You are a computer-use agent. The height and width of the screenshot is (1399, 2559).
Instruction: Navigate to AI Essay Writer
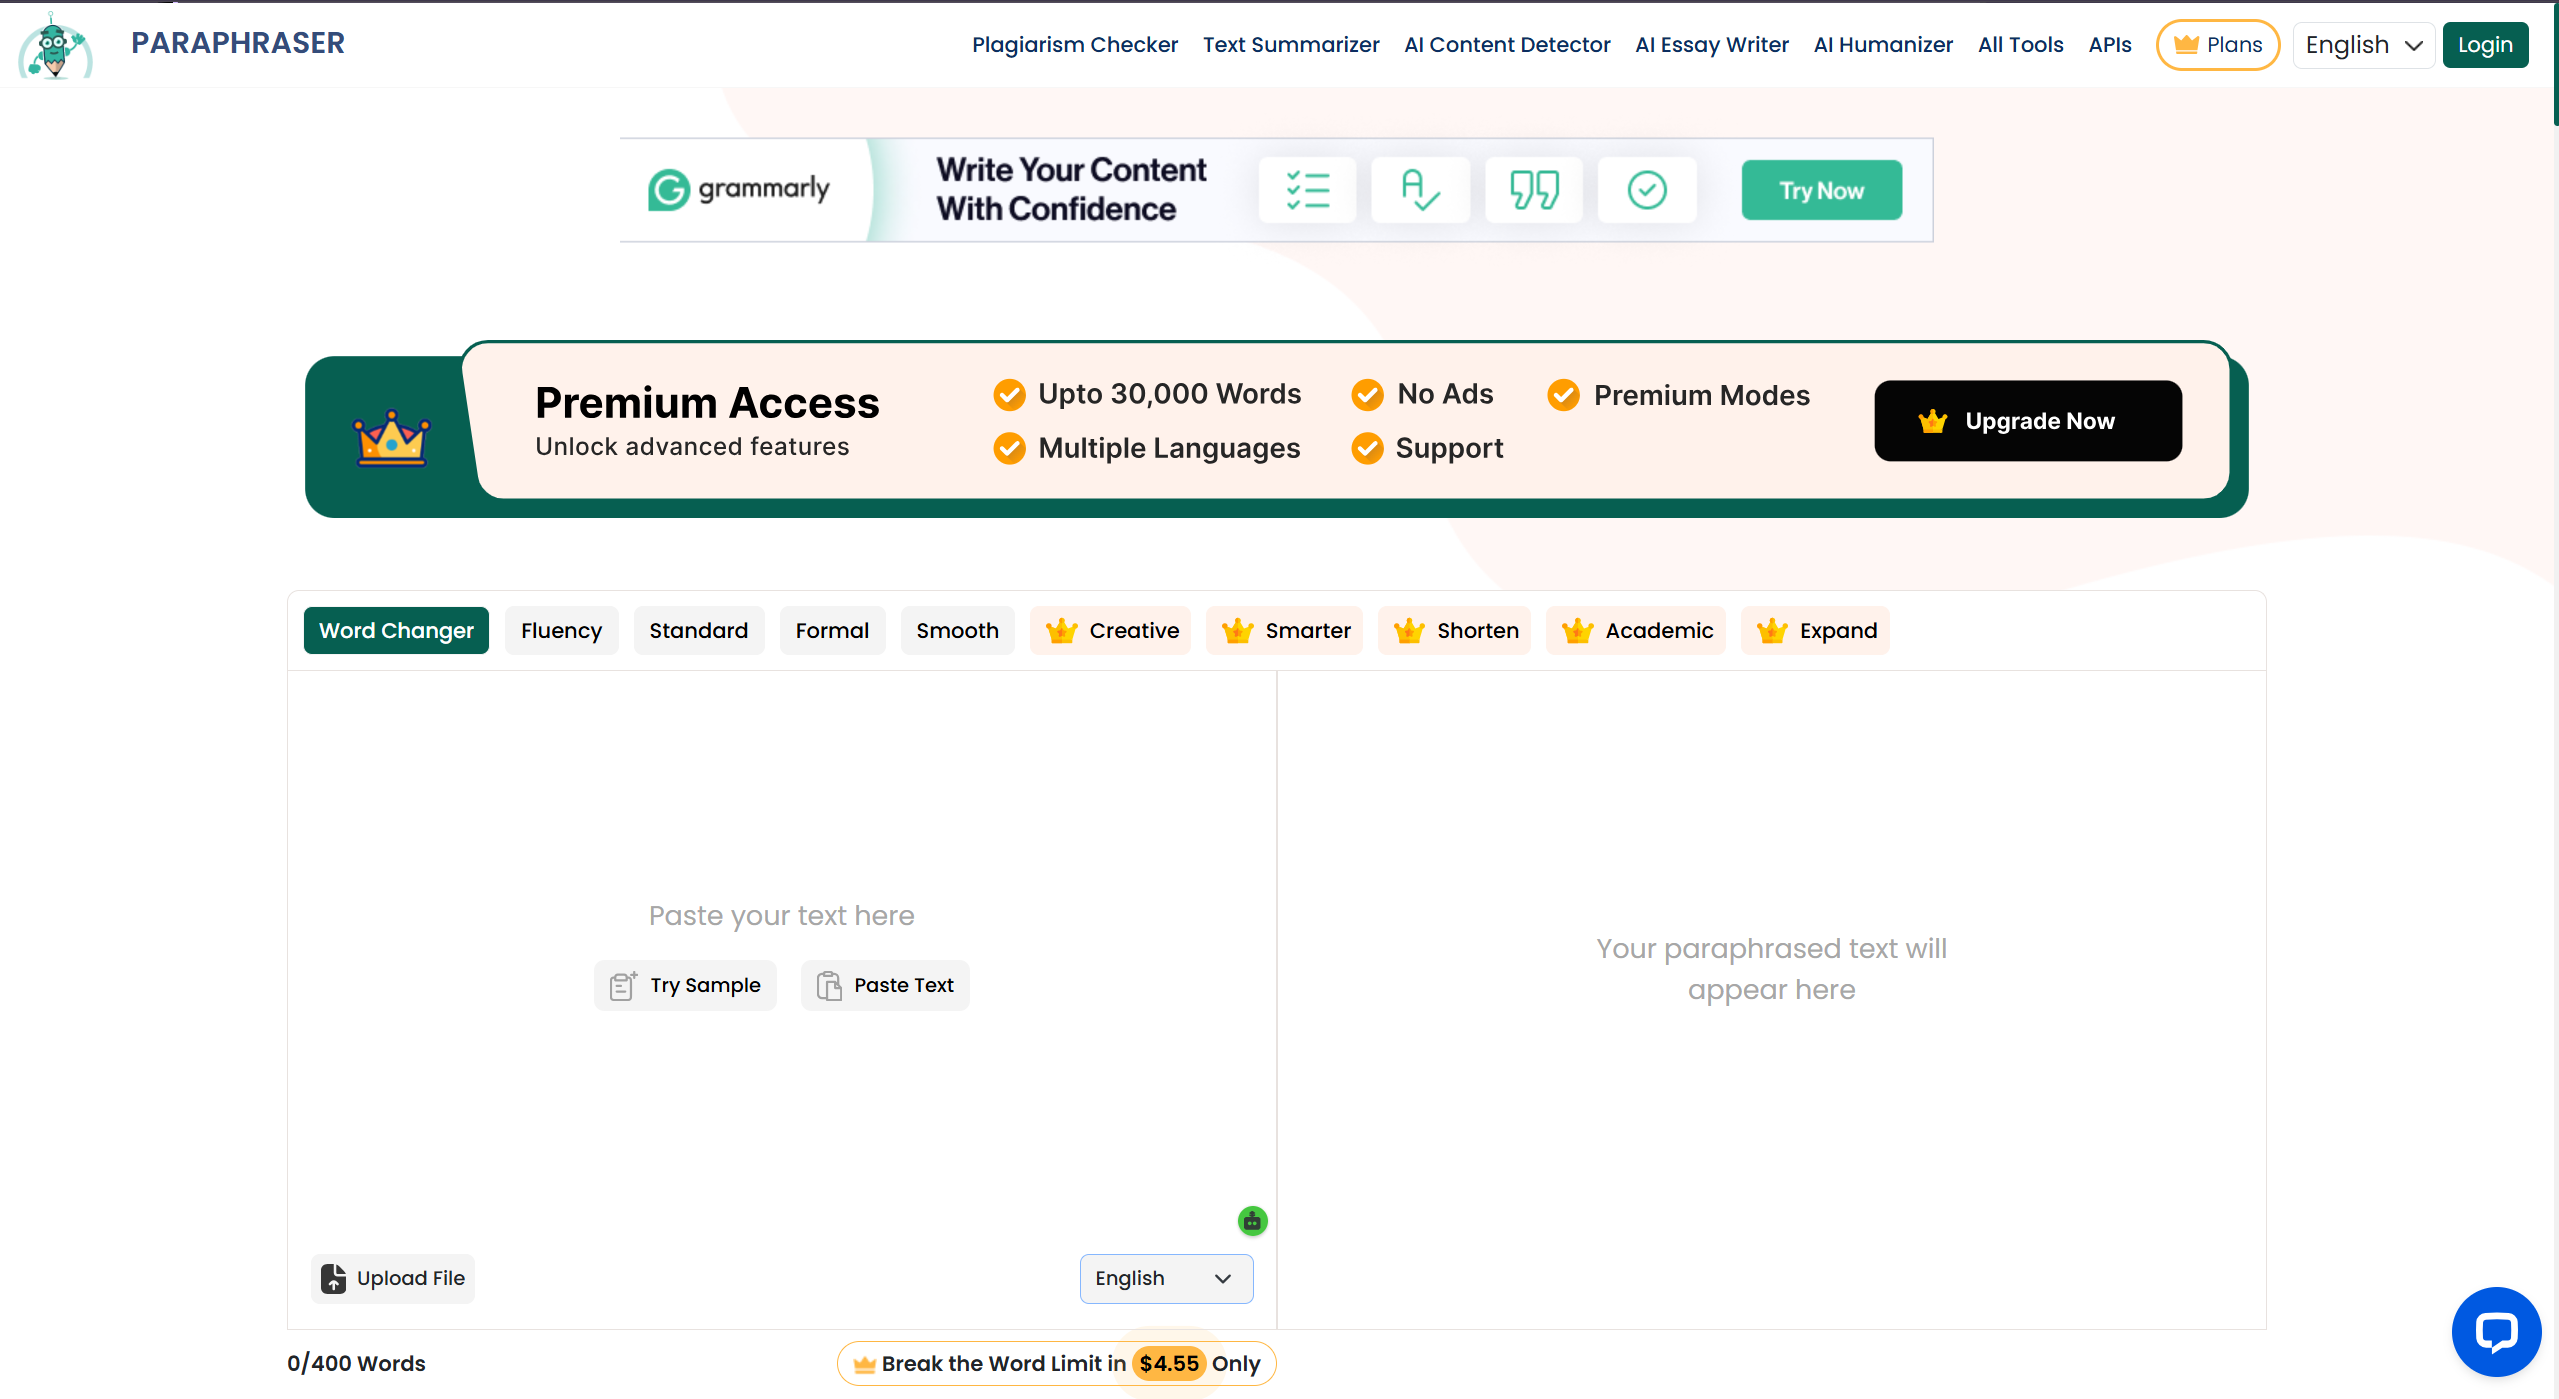pyautogui.click(x=1712, y=45)
